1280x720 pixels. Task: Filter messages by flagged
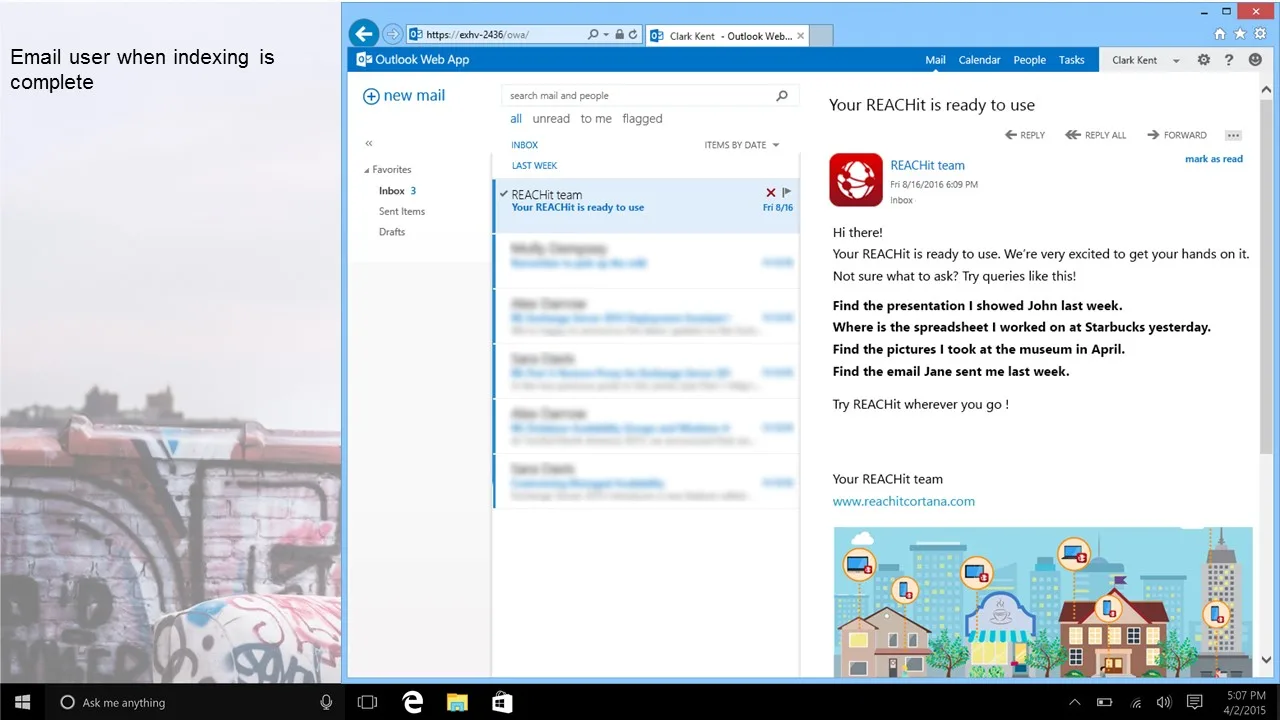point(642,119)
